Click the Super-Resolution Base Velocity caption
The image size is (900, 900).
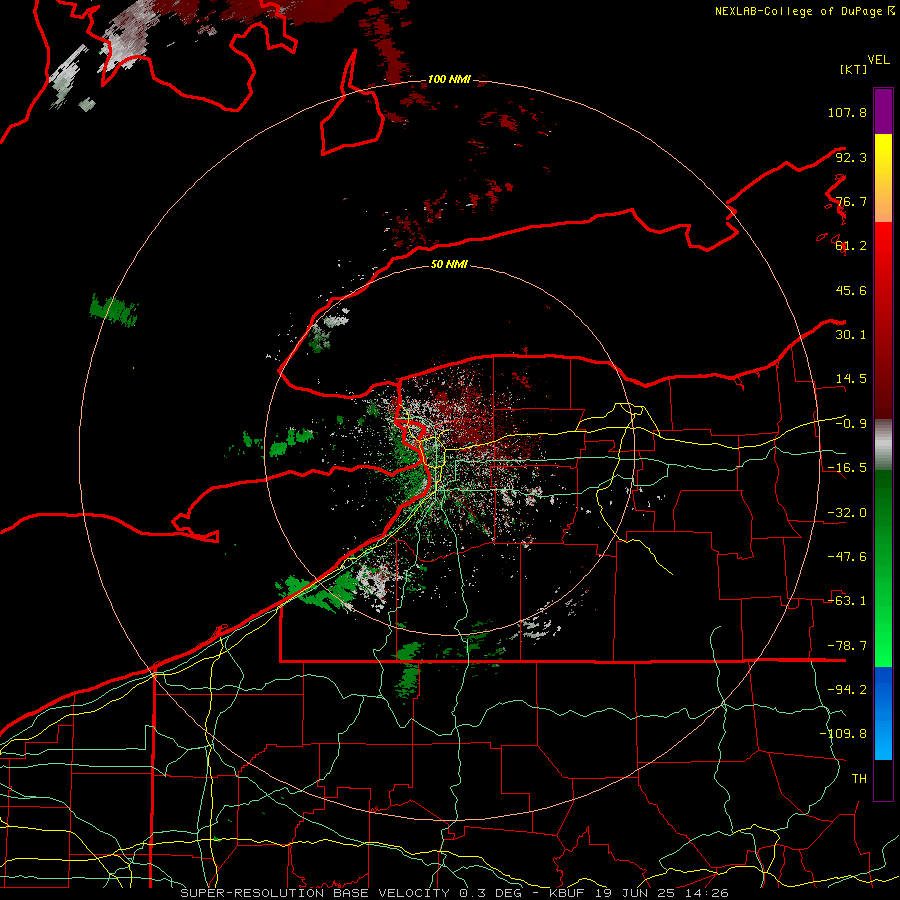click(455, 893)
